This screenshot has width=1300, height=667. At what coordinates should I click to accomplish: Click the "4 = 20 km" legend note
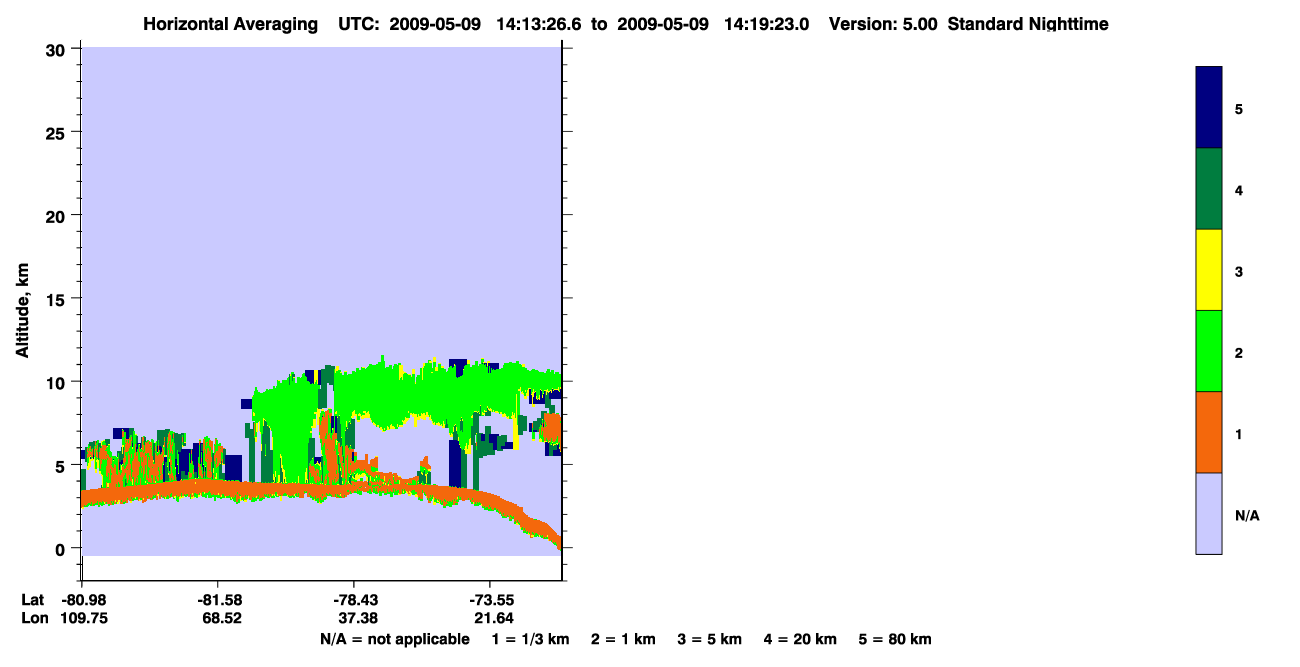(x=800, y=639)
